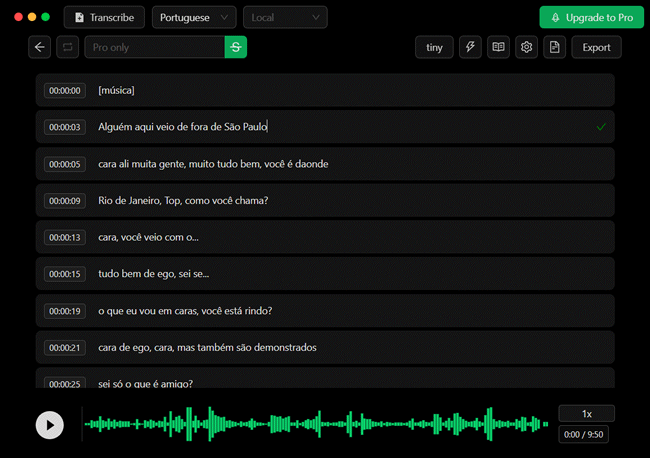Click timestamp 00:00:03
The image size is (650, 458).
click(65, 127)
